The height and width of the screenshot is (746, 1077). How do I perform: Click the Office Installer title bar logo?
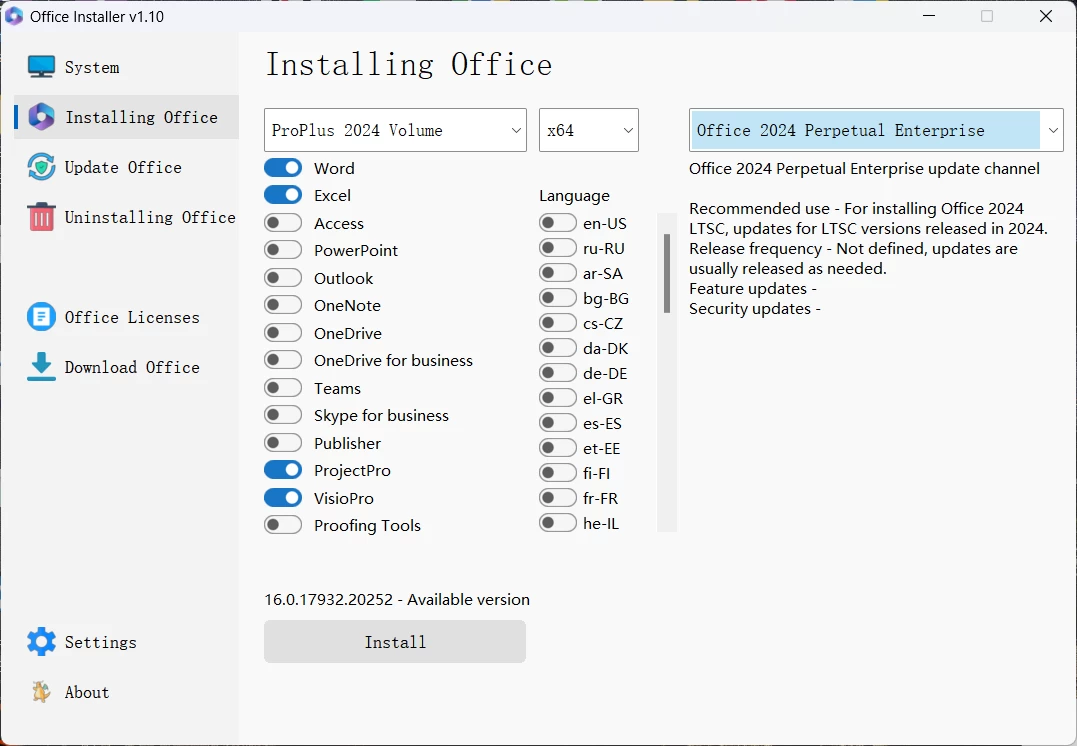[x=14, y=16]
